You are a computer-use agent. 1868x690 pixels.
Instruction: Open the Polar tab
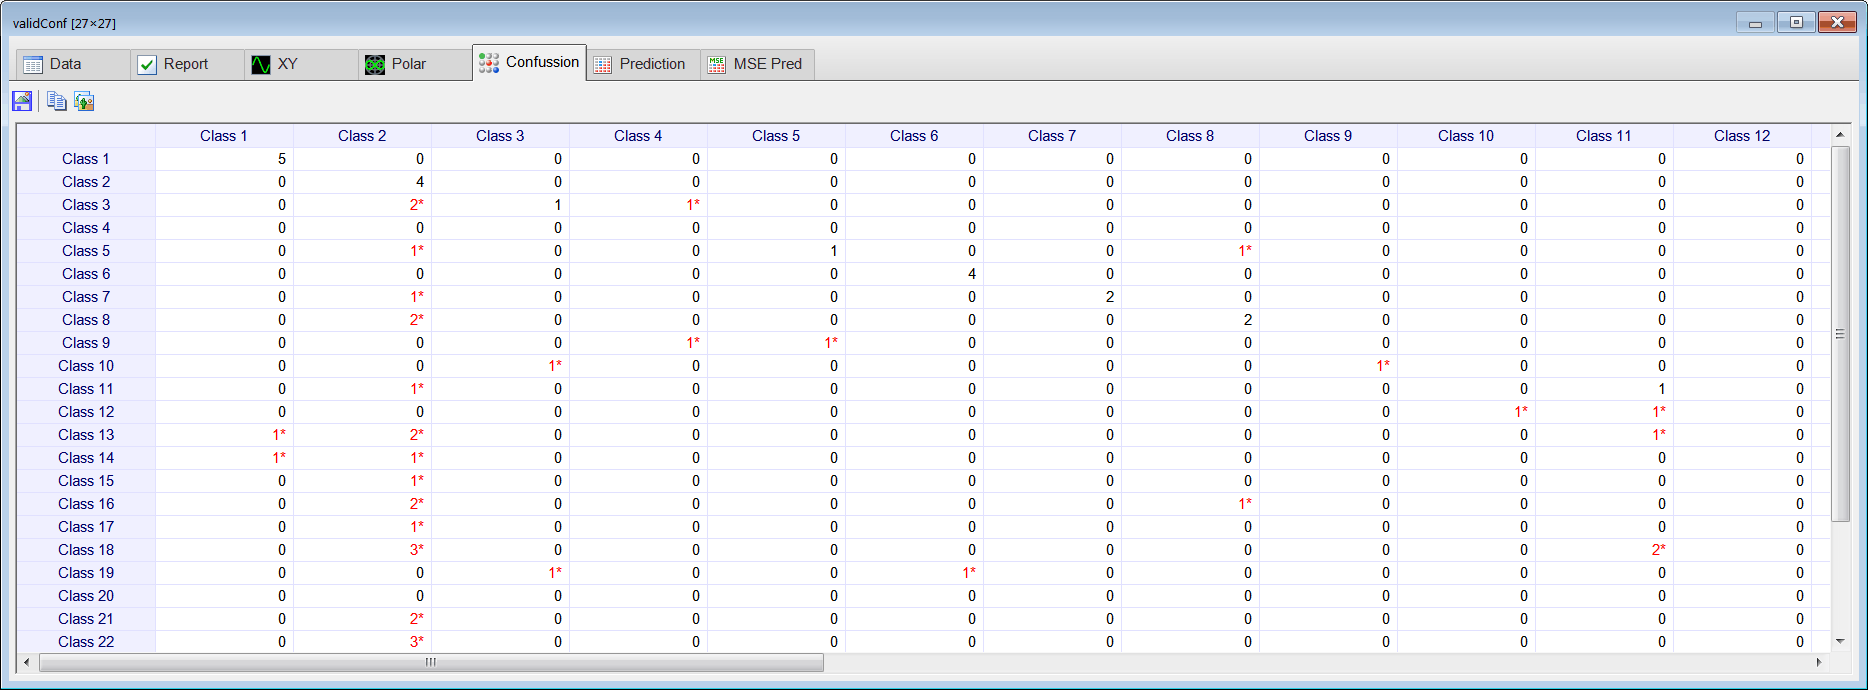(x=415, y=64)
